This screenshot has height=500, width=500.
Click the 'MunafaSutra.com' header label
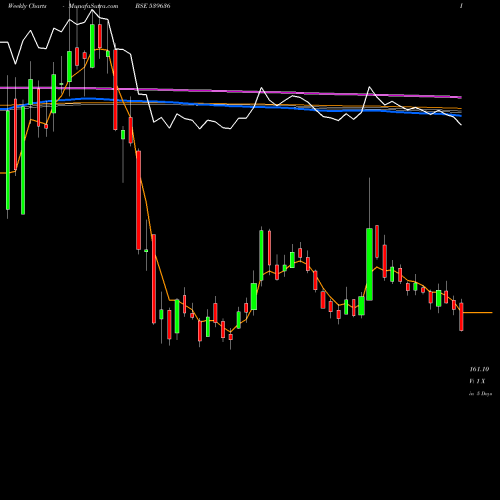[93, 6]
